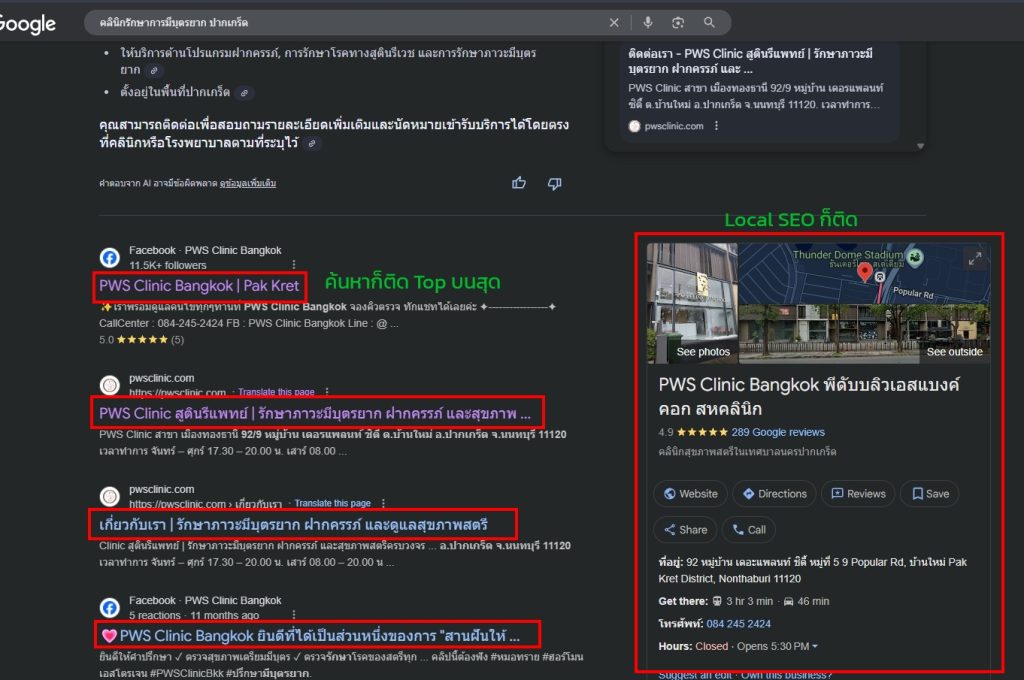Share the PWS Clinic Bangkok listing
The image size is (1024, 680).
coord(685,530)
